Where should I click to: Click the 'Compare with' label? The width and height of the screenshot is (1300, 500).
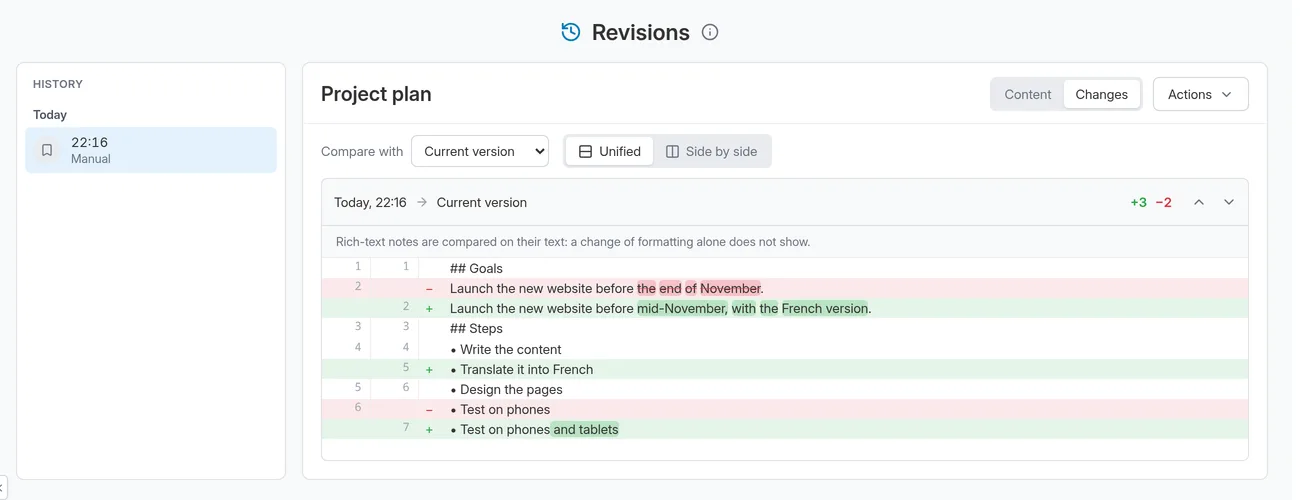click(362, 151)
